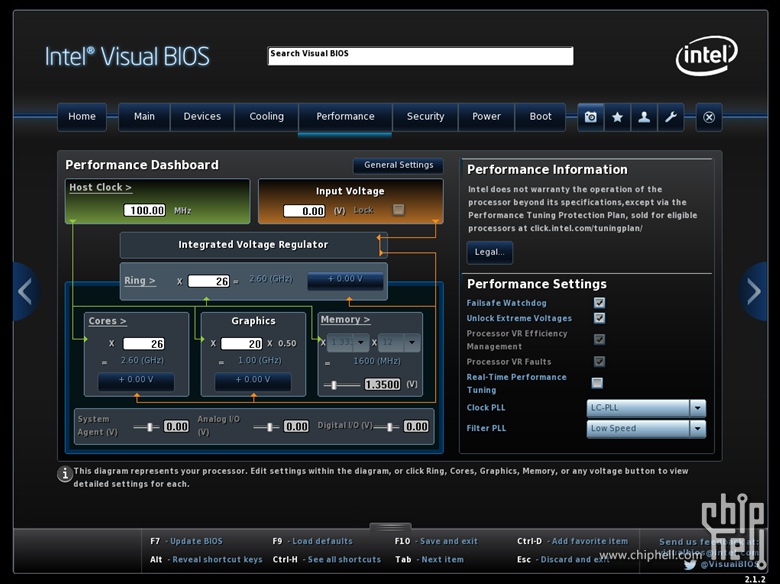Screen dimensions: 780x584
Task: Click the Analog I/O 0.00 field
Action: 296,427
